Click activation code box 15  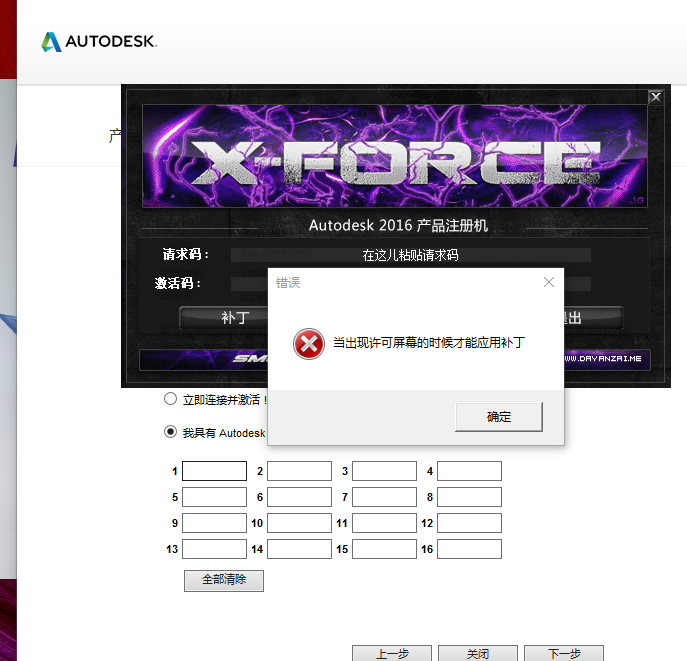click(x=384, y=549)
